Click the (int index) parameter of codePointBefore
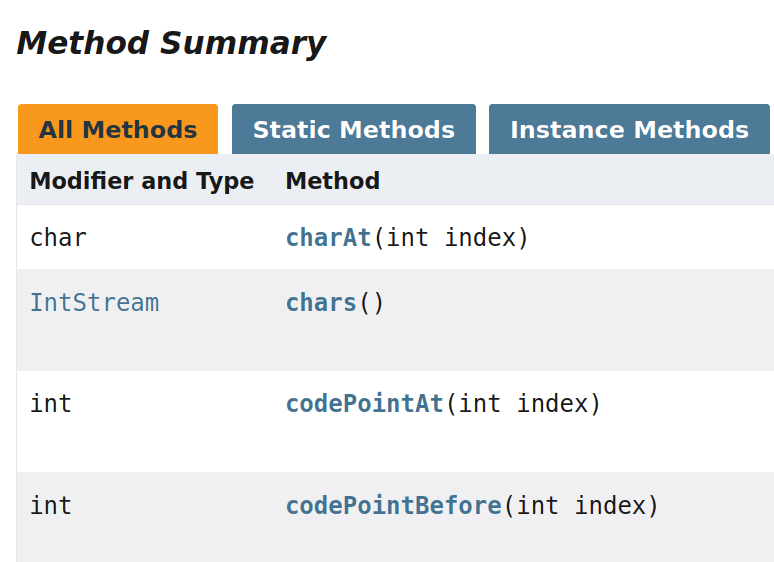 click(581, 506)
